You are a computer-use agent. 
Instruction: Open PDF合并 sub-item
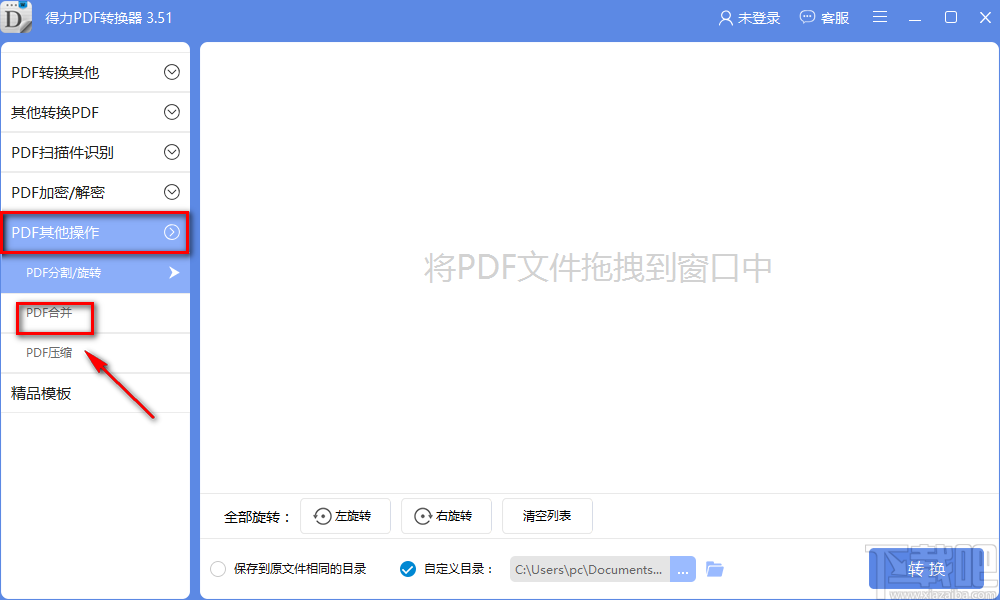(x=96, y=313)
